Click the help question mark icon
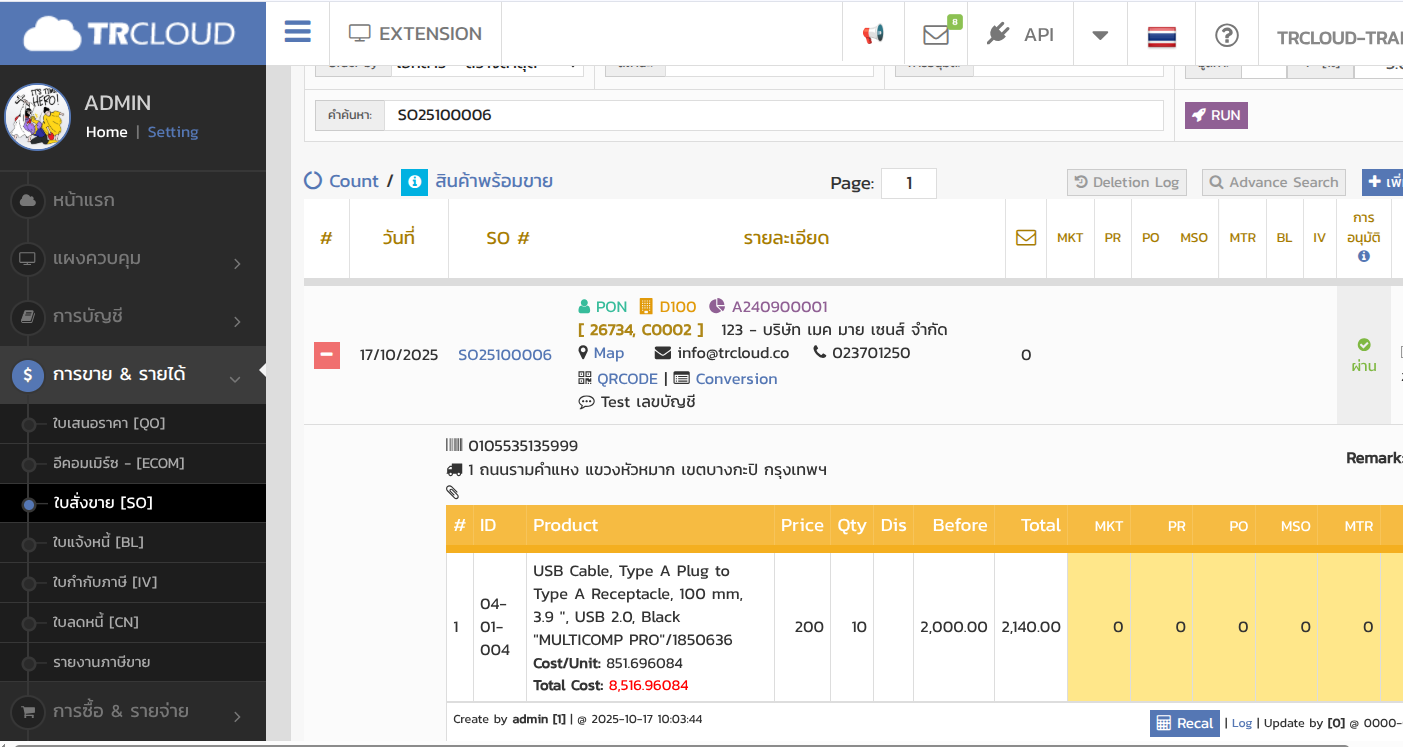 tap(1226, 35)
